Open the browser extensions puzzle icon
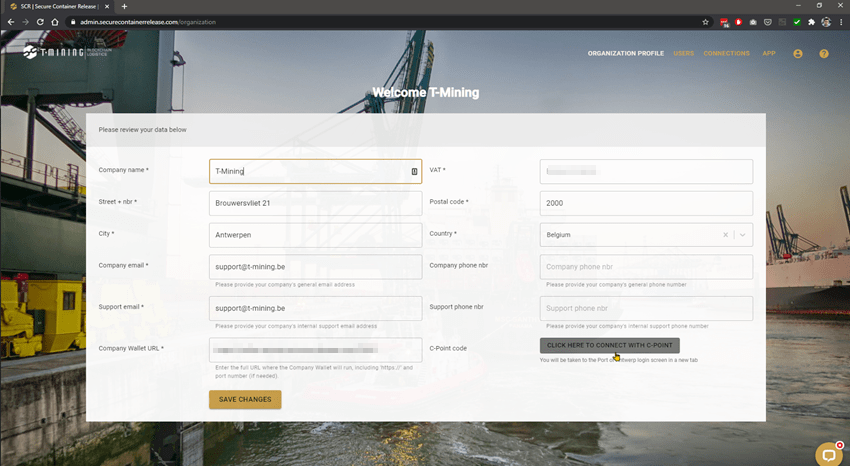 tap(811, 22)
